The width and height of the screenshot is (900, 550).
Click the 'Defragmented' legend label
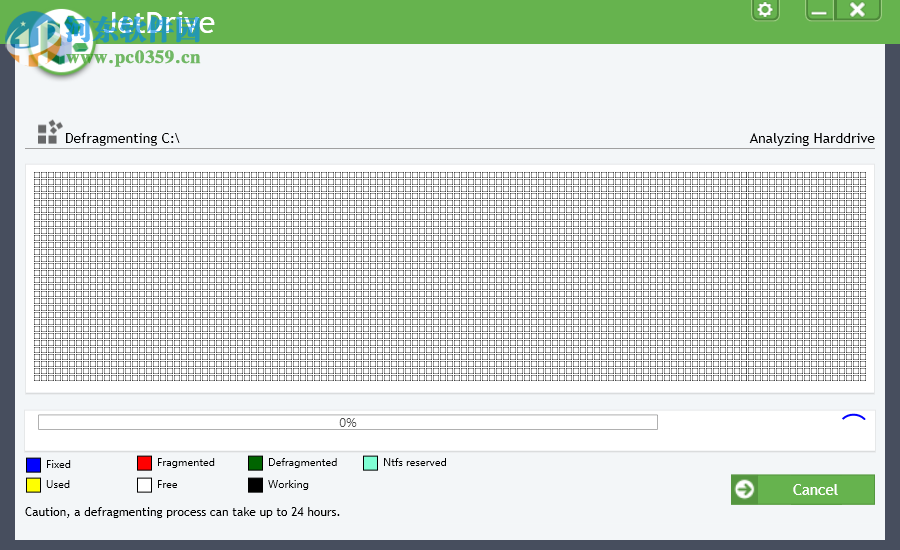pos(302,462)
